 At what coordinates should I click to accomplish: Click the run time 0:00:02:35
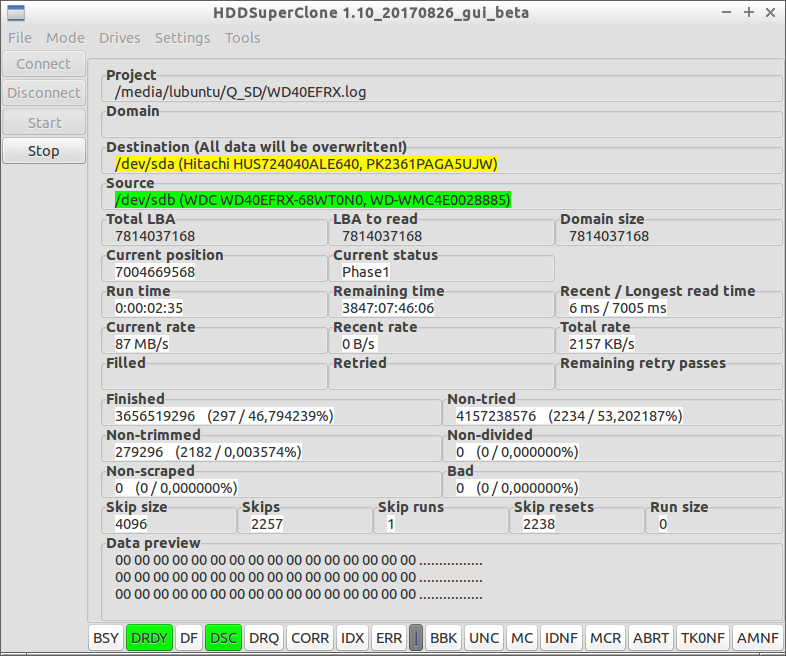point(149,308)
